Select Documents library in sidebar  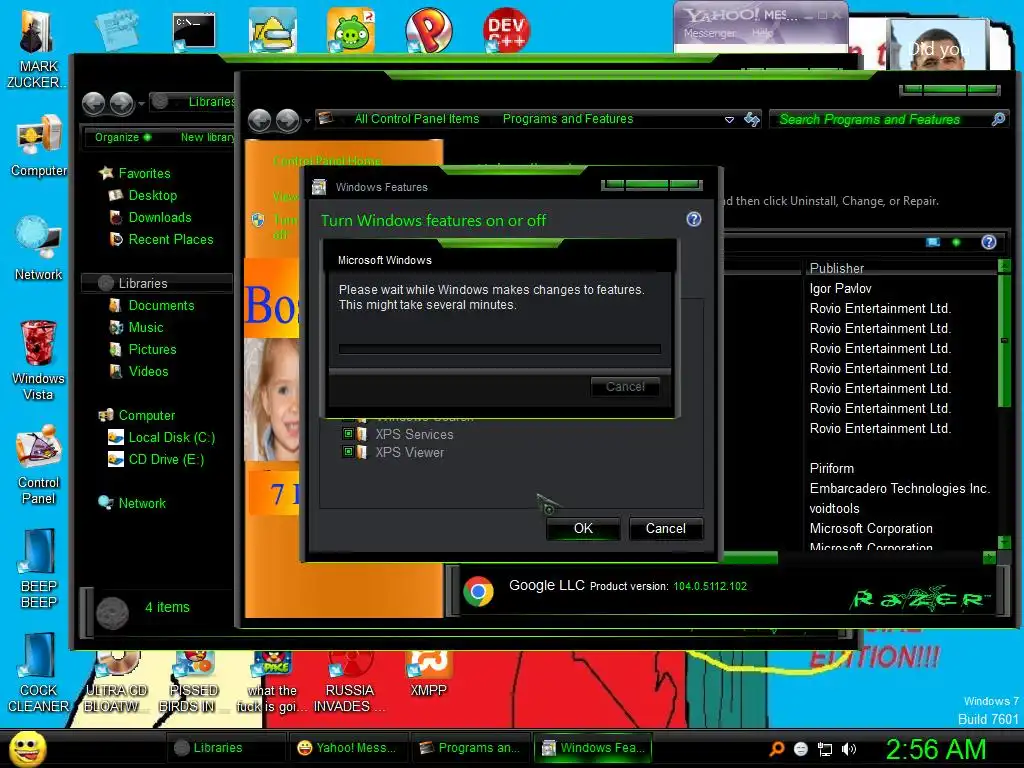click(x=161, y=306)
